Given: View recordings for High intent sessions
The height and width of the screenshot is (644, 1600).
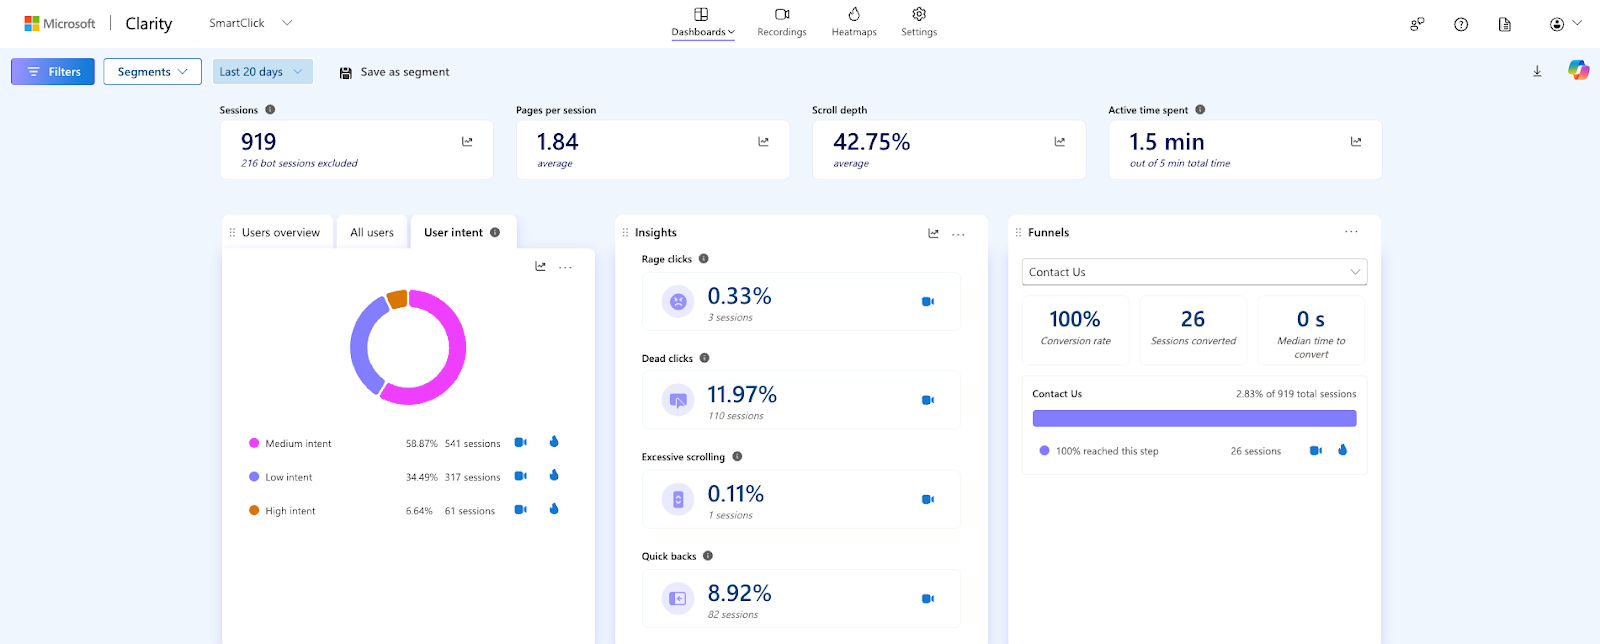Looking at the screenshot, I should 520,510.
